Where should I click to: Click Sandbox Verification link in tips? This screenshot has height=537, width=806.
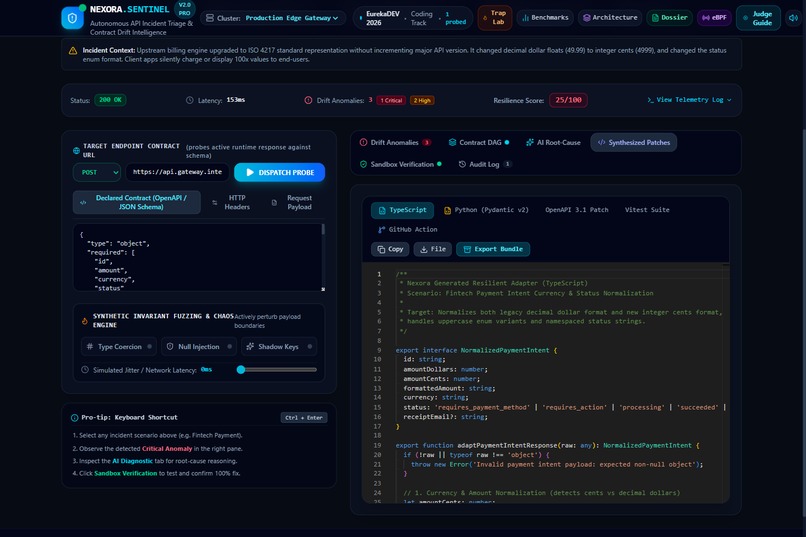point(125,473)
